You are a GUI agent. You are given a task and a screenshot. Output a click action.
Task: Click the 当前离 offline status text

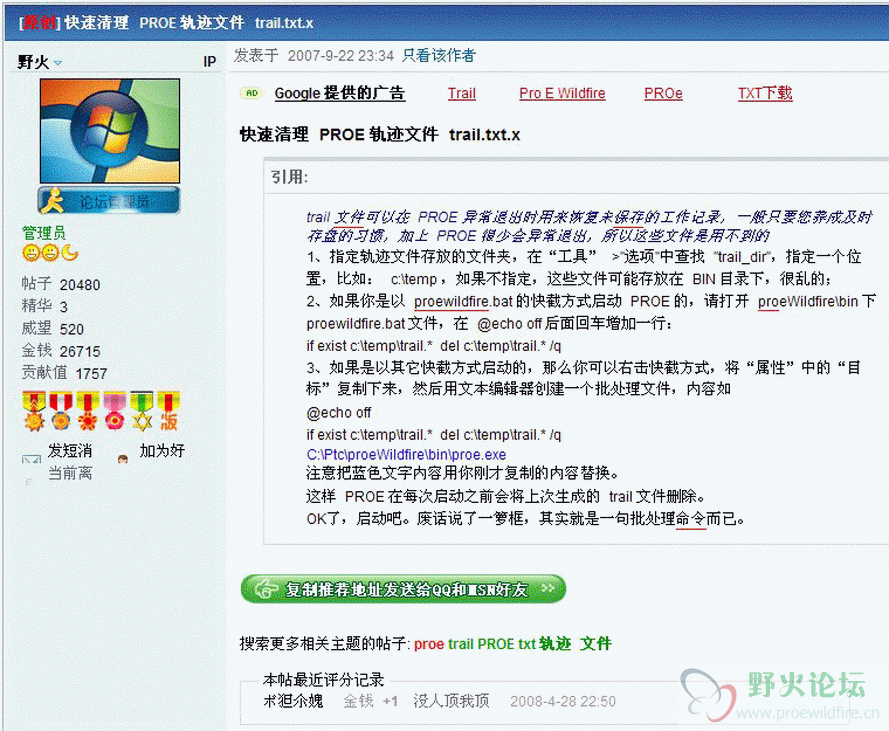click(70, 473)
